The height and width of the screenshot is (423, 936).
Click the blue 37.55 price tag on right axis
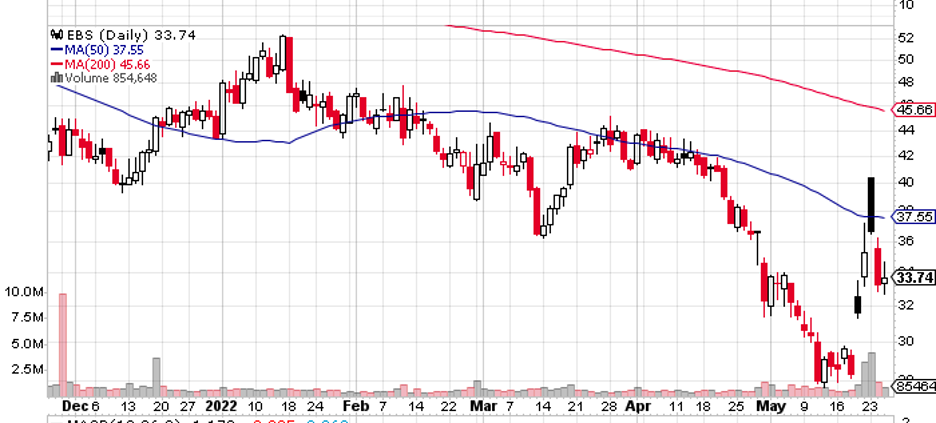tap(914, 217)
